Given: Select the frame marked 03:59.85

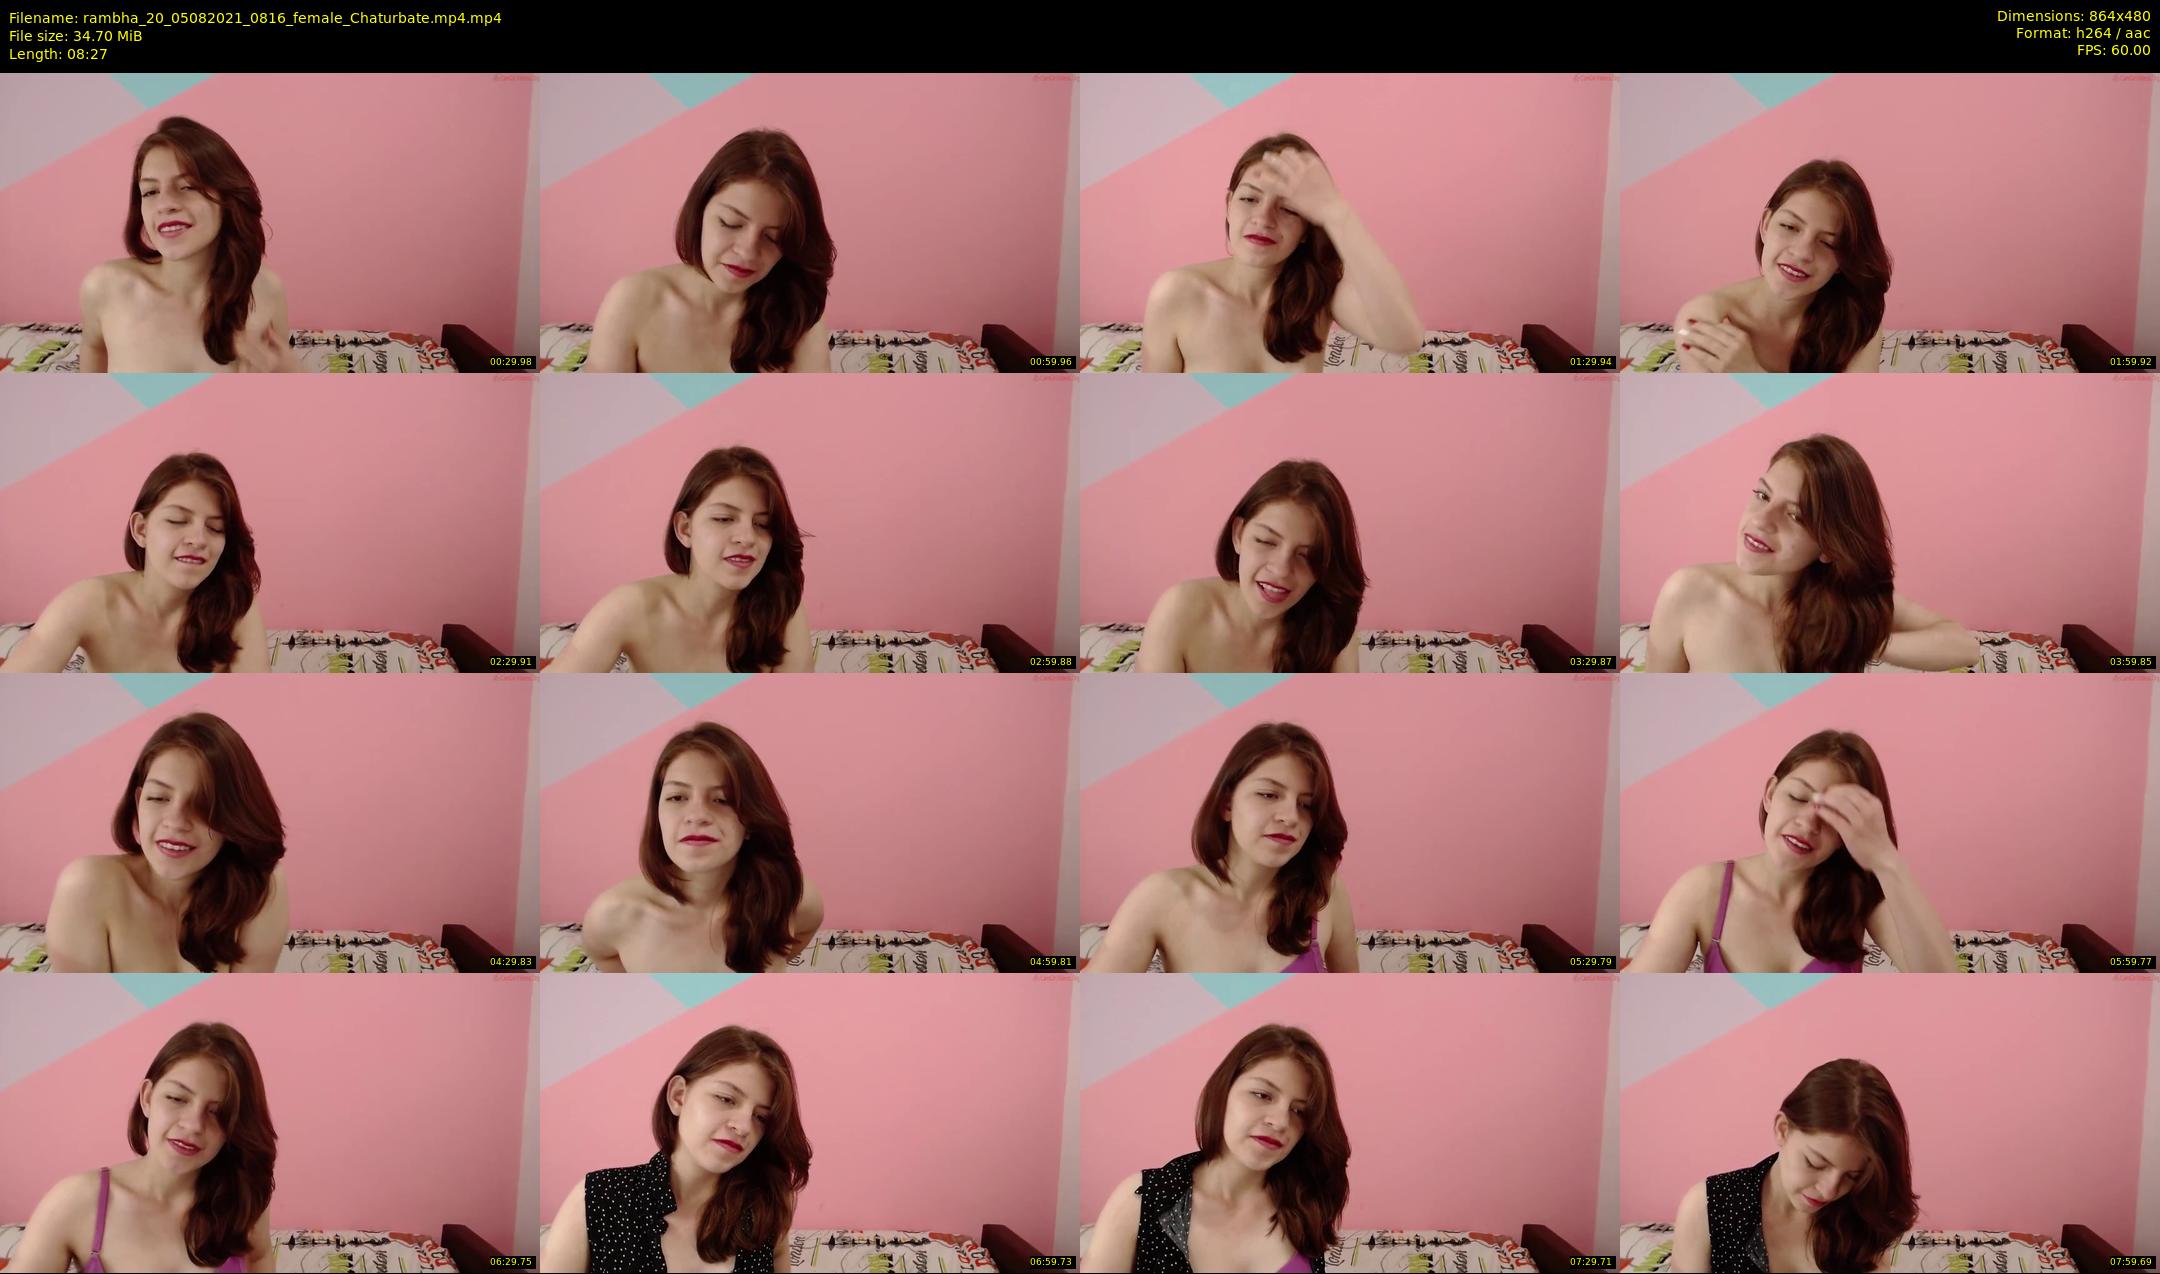Looking at the screenshot, I should [x=1890, y=522].
